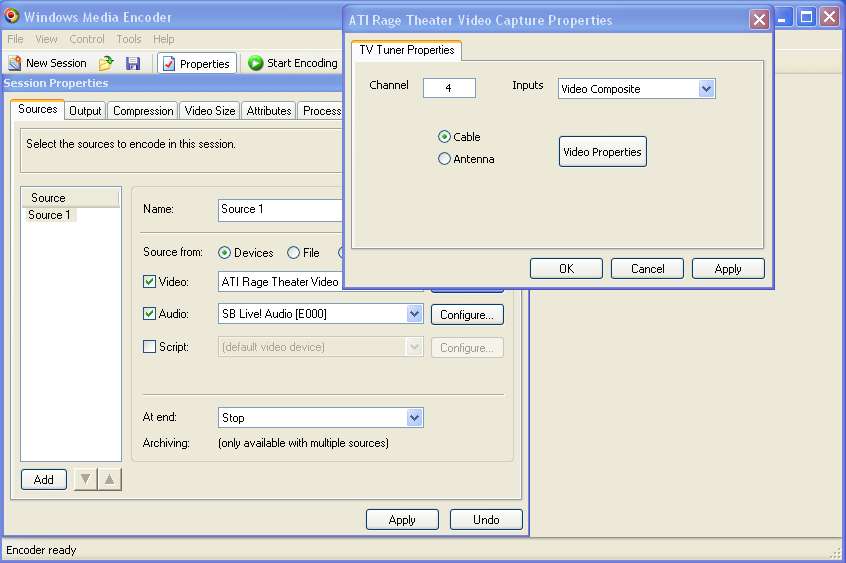This screenshot has width=846, height=563.
Task: Toggle the Video source checkbox
Action: click(x=149, y=281)
